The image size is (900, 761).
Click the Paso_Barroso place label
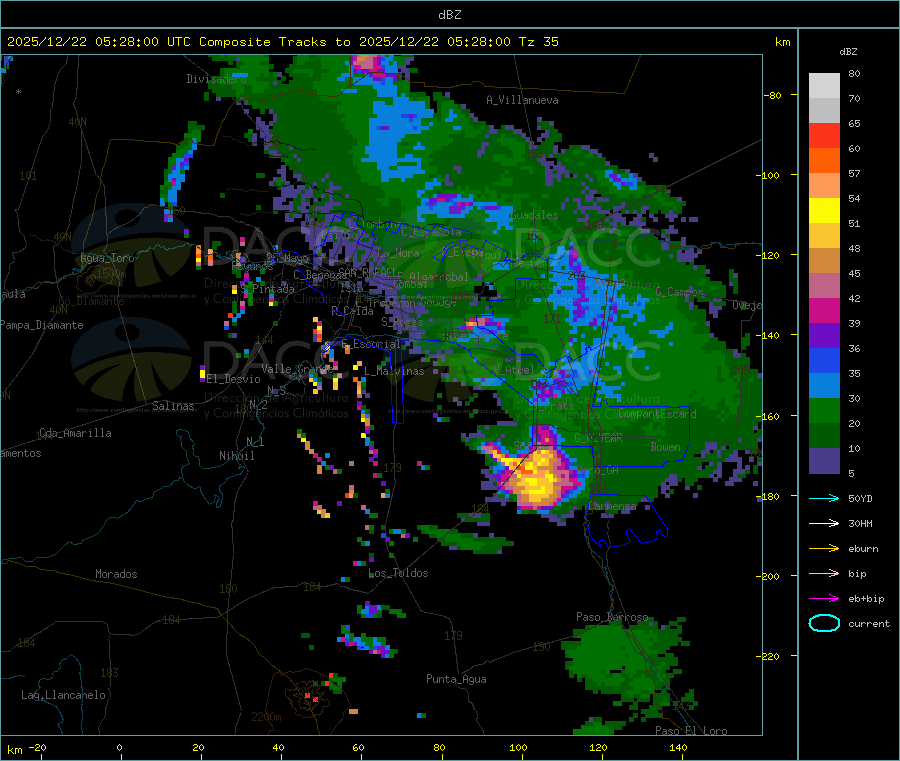612,617
